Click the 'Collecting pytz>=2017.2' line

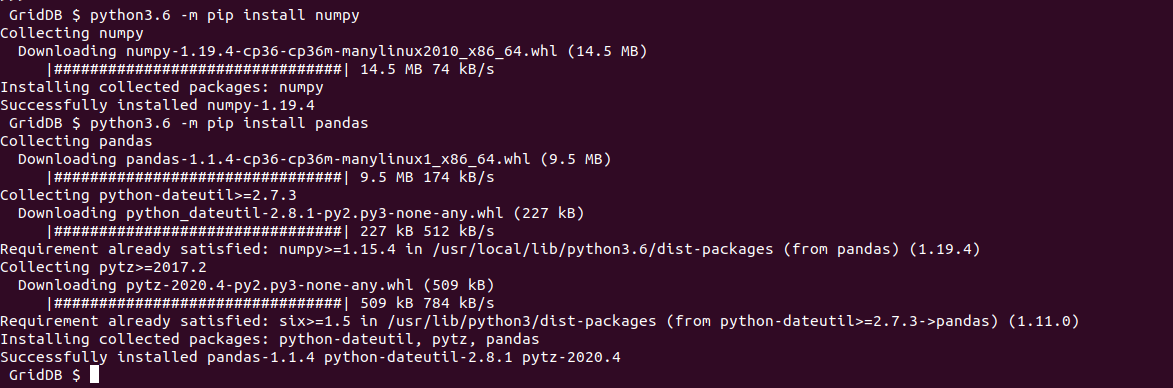click(103, 267)
